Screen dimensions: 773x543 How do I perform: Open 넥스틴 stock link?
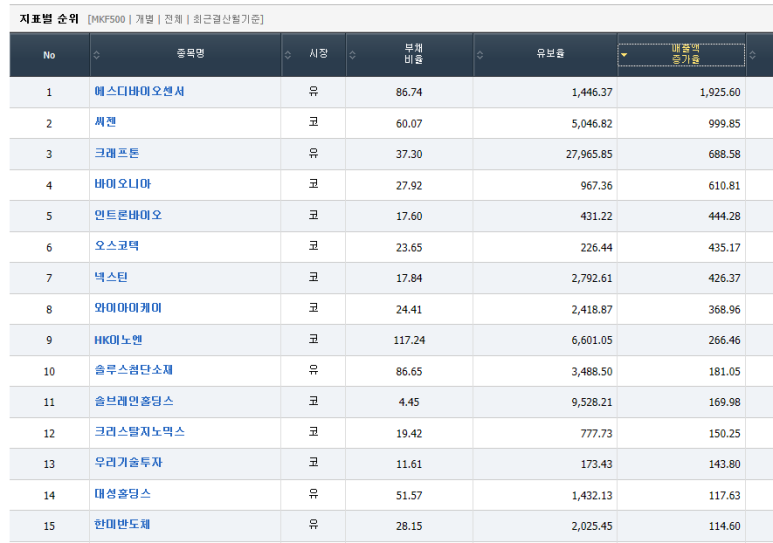click(x=111, y=277)
